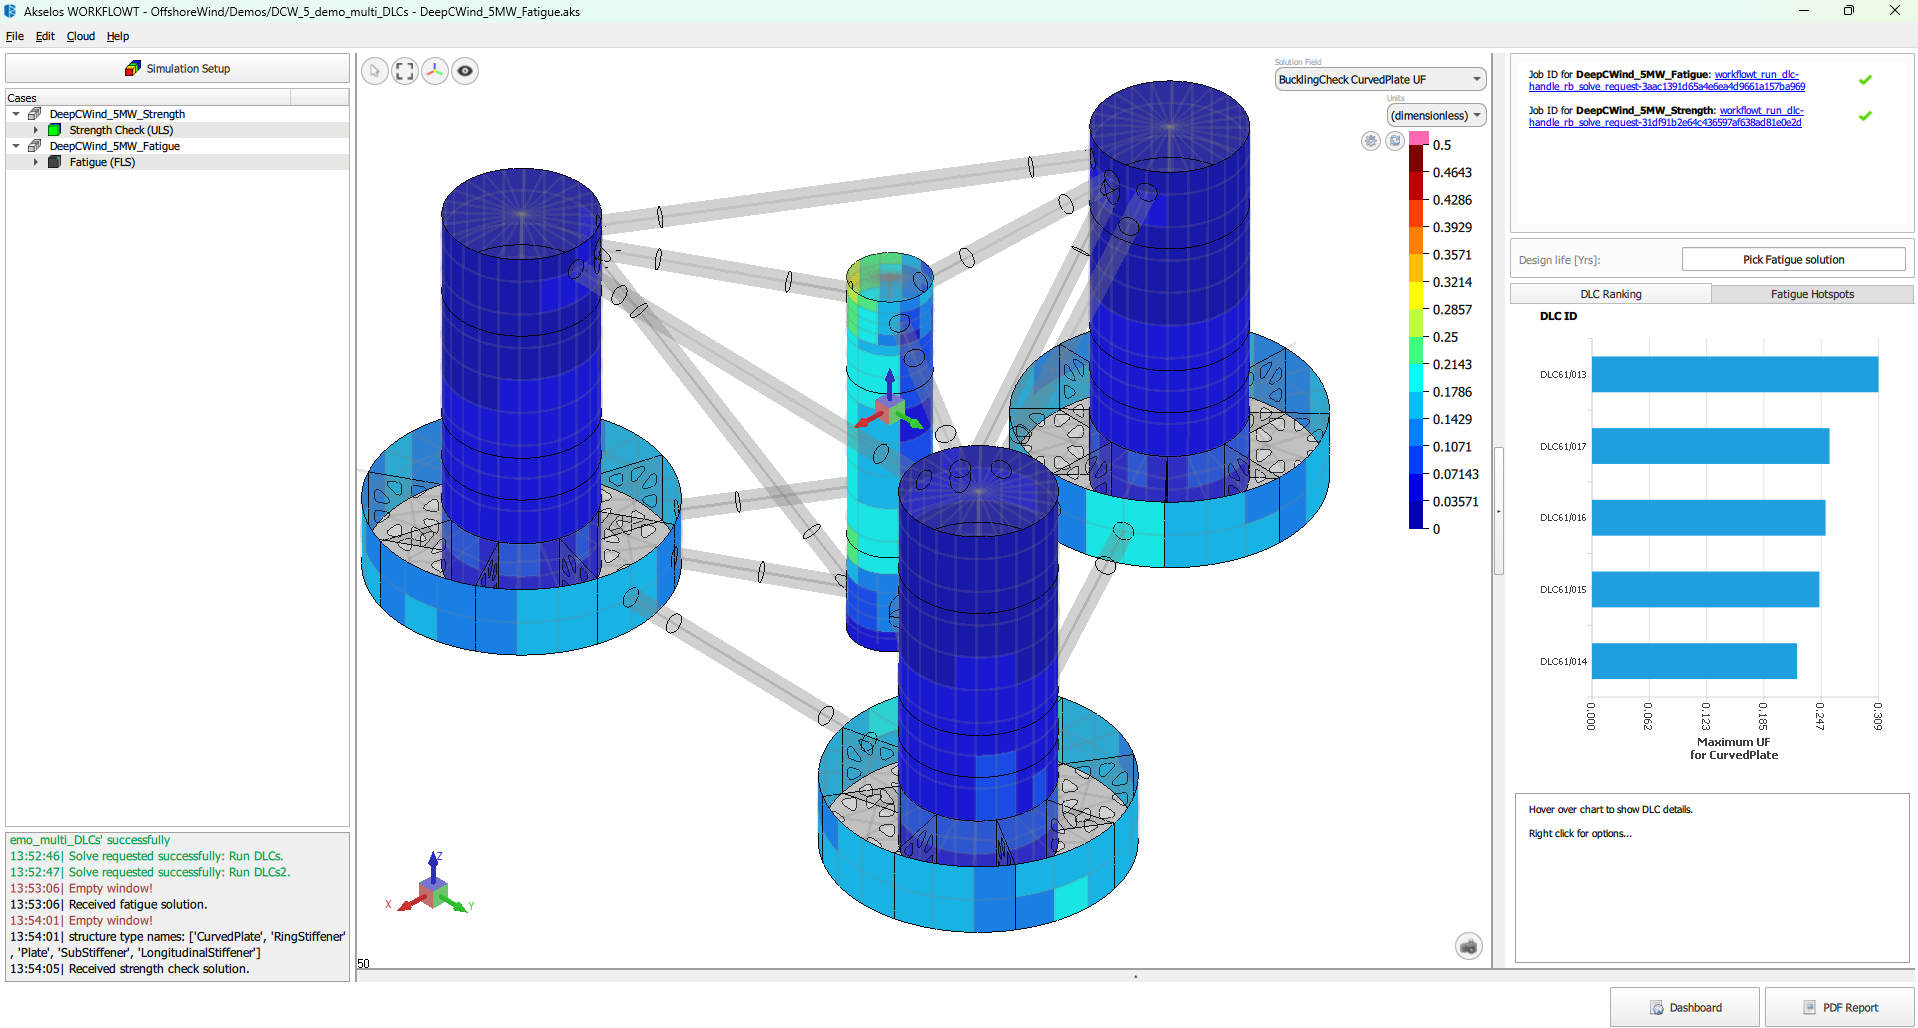The image size is (1918, 1028).
Task: Click the rescale colorbar refresh icon
Action: click(1394, 141)
